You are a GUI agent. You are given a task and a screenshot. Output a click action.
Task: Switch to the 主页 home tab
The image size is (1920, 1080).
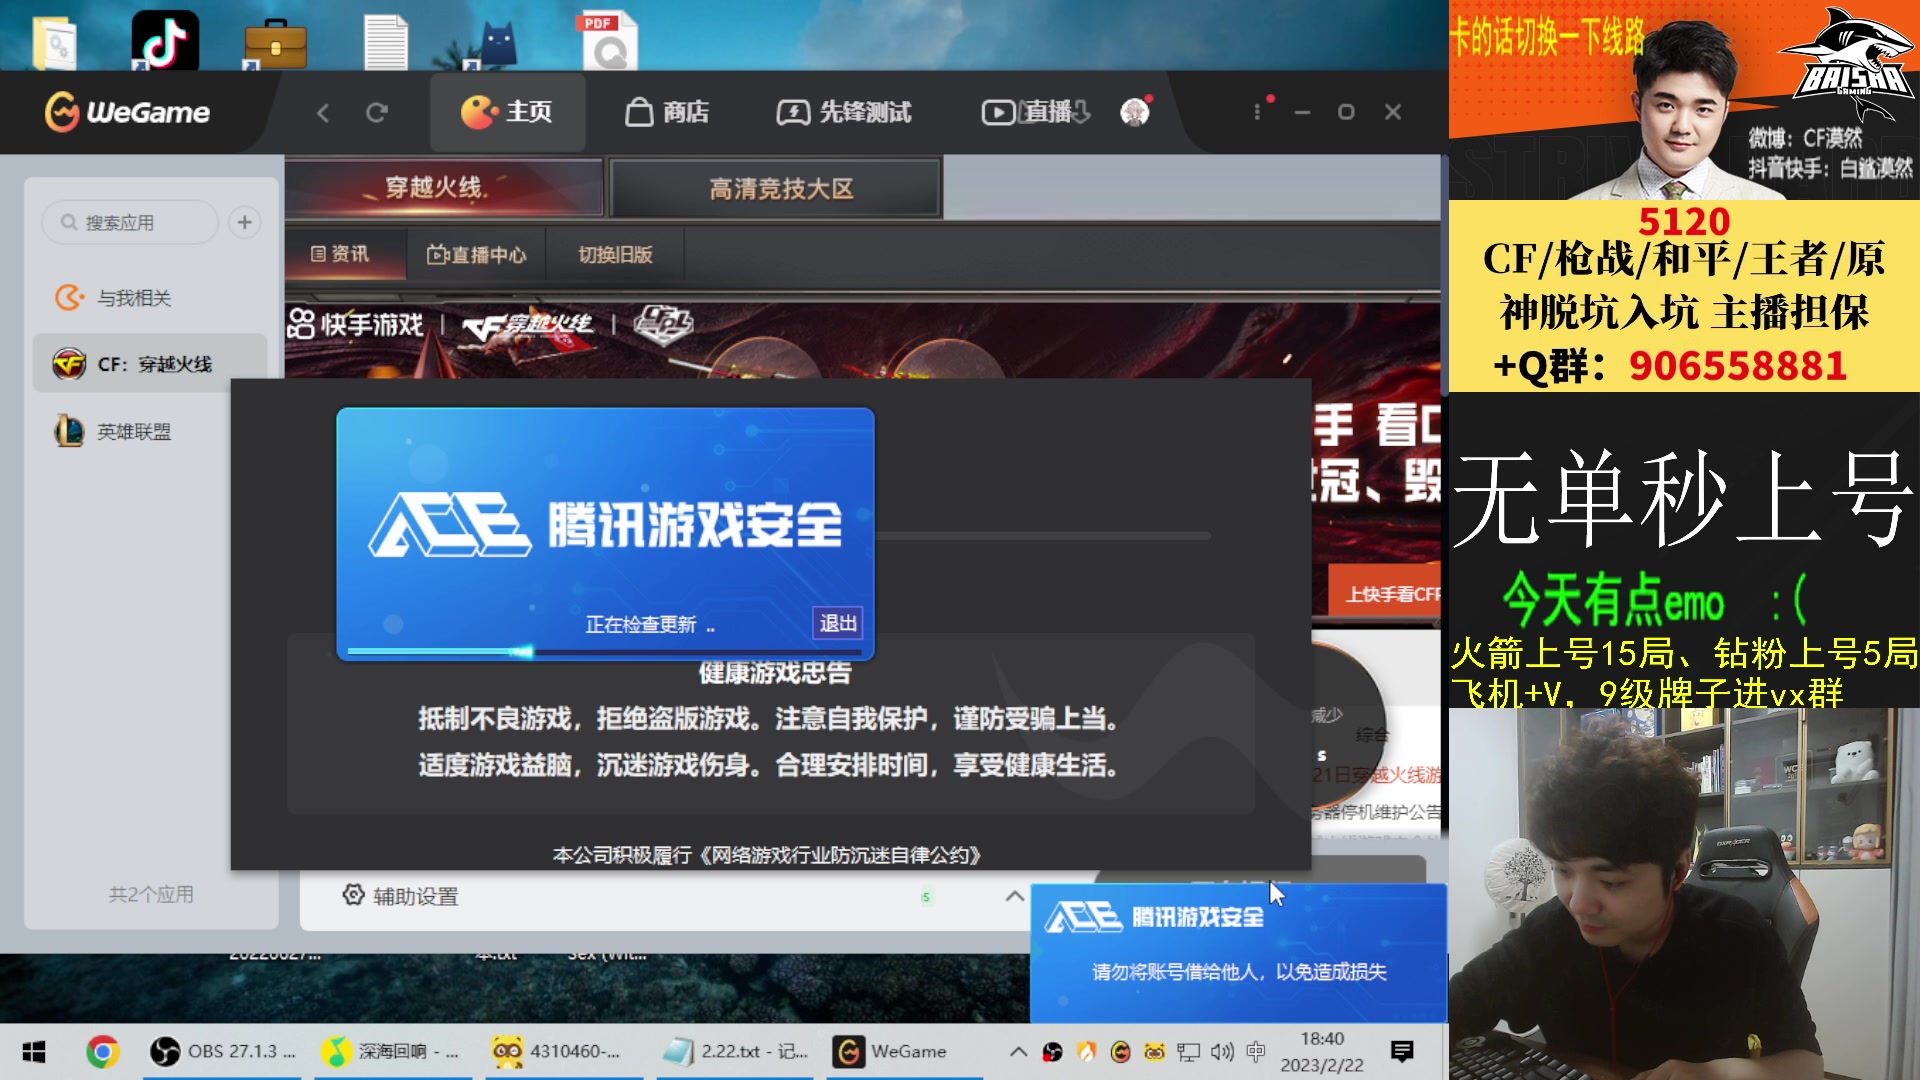click(507, 112)
